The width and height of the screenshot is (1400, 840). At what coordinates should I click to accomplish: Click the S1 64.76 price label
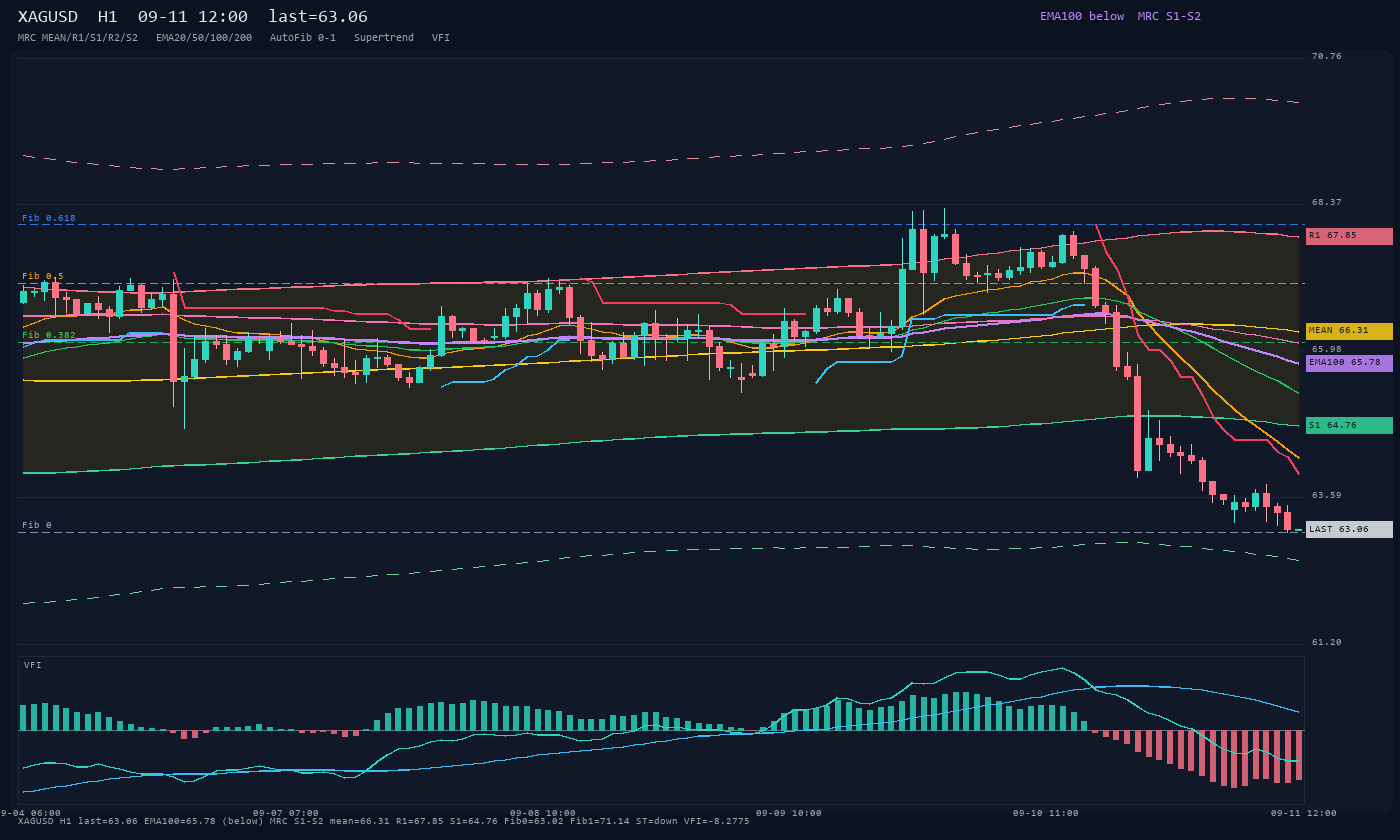click(1349, 426)
